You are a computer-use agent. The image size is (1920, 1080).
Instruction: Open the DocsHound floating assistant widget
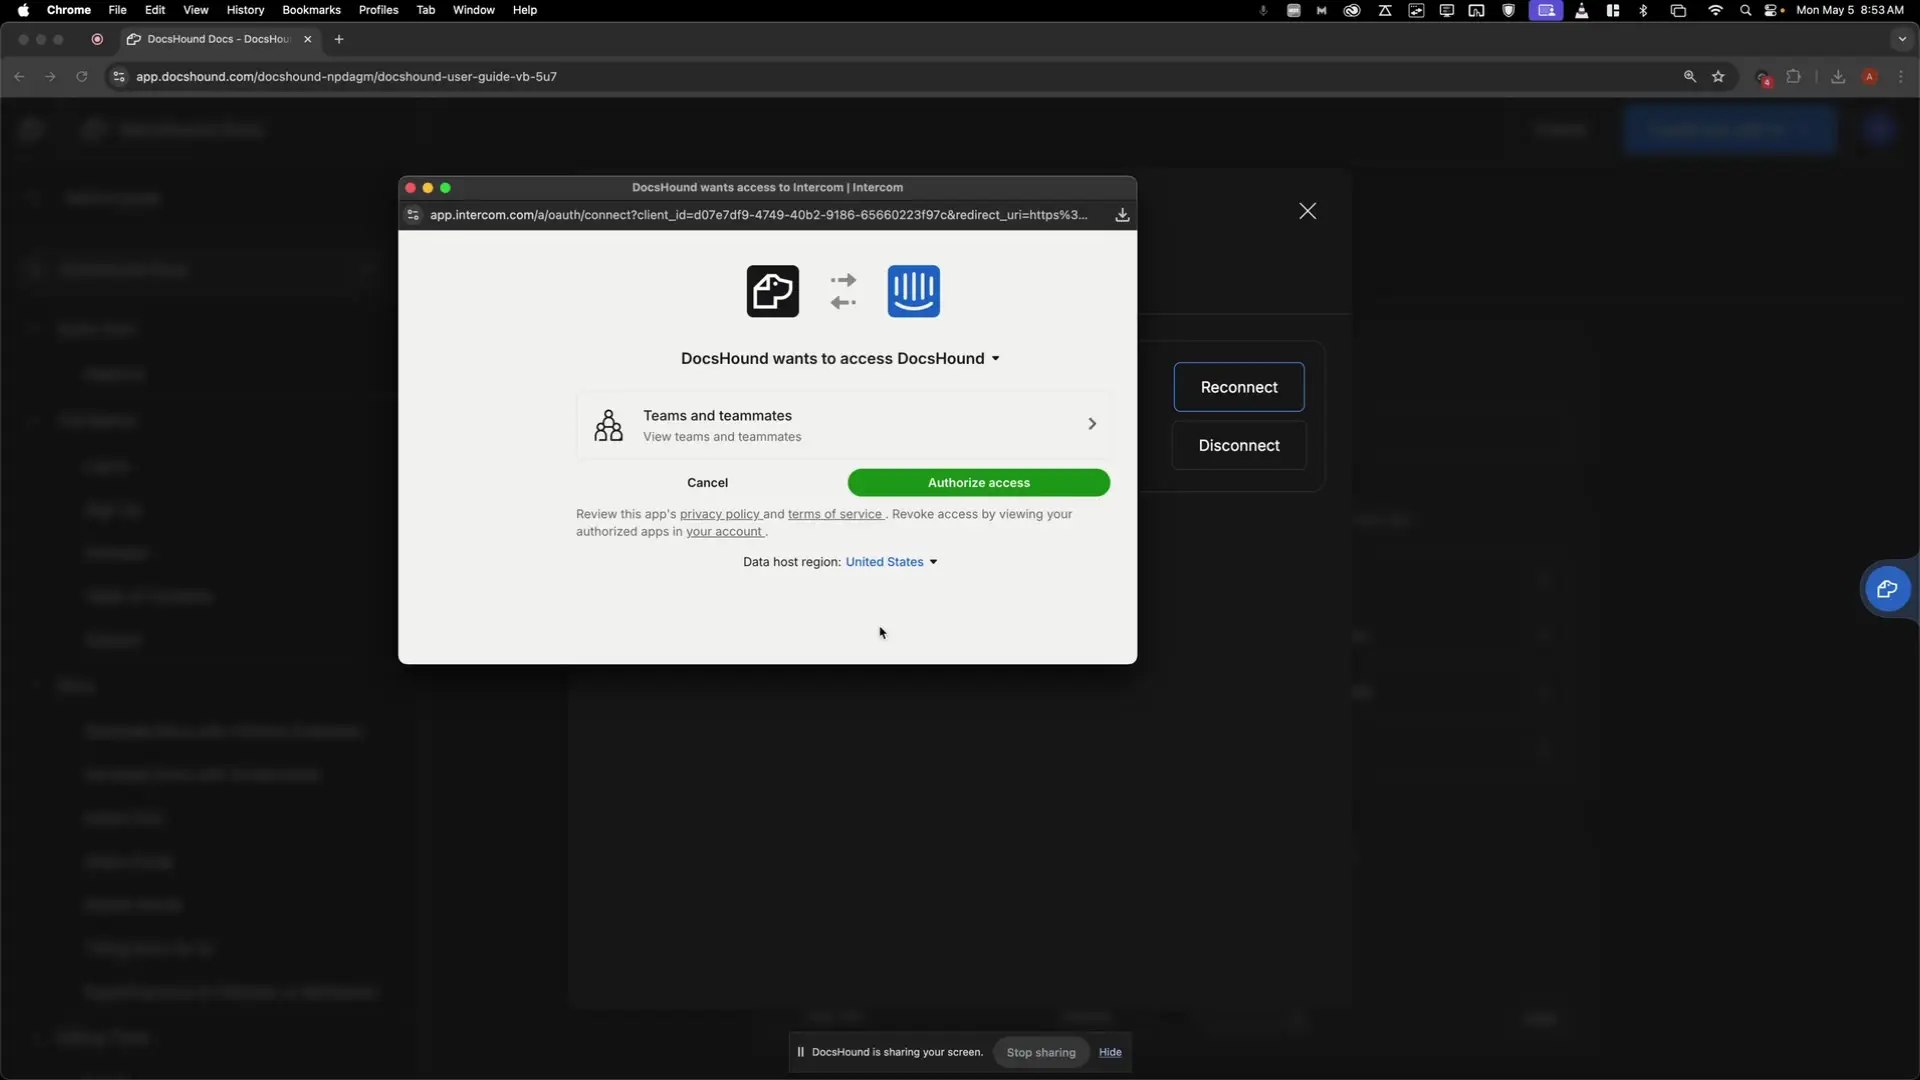point(1887,589)
